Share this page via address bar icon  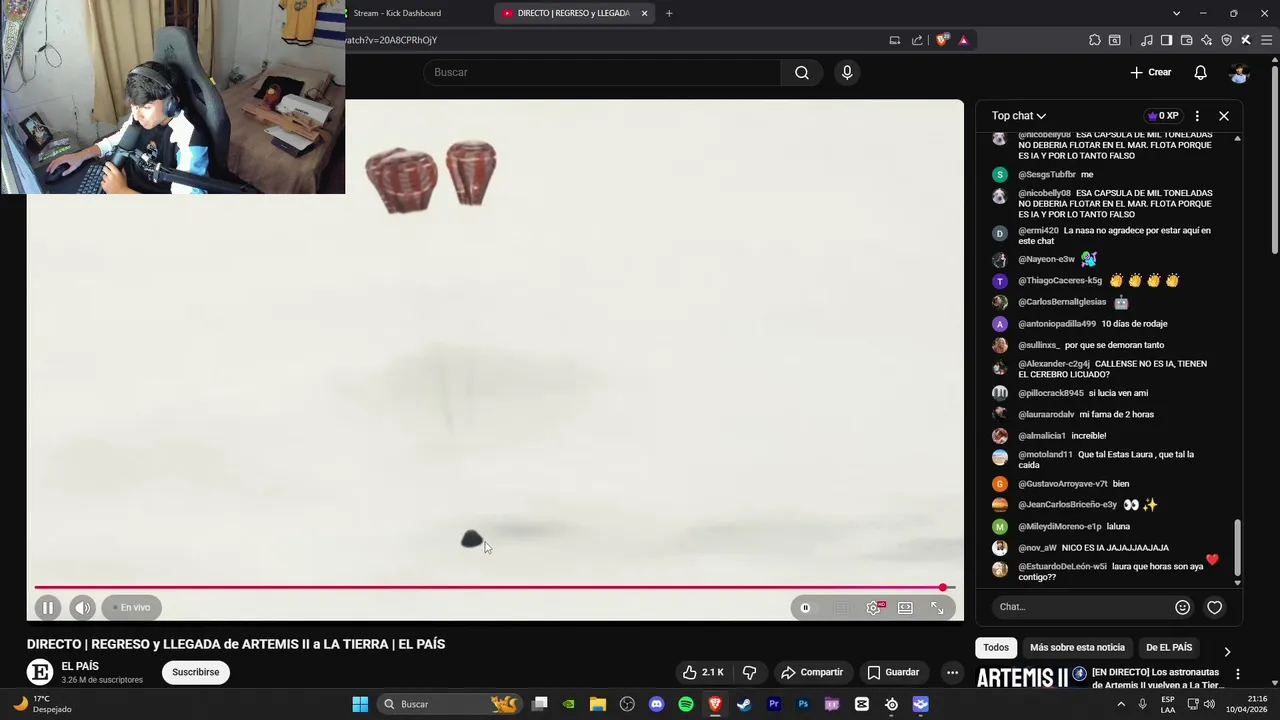coord(917,40)
